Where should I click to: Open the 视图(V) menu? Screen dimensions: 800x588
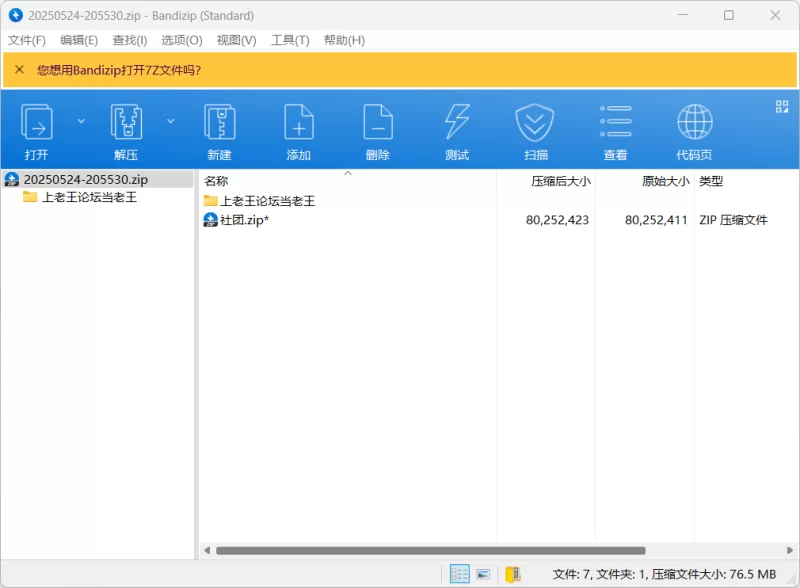point(236,40)
